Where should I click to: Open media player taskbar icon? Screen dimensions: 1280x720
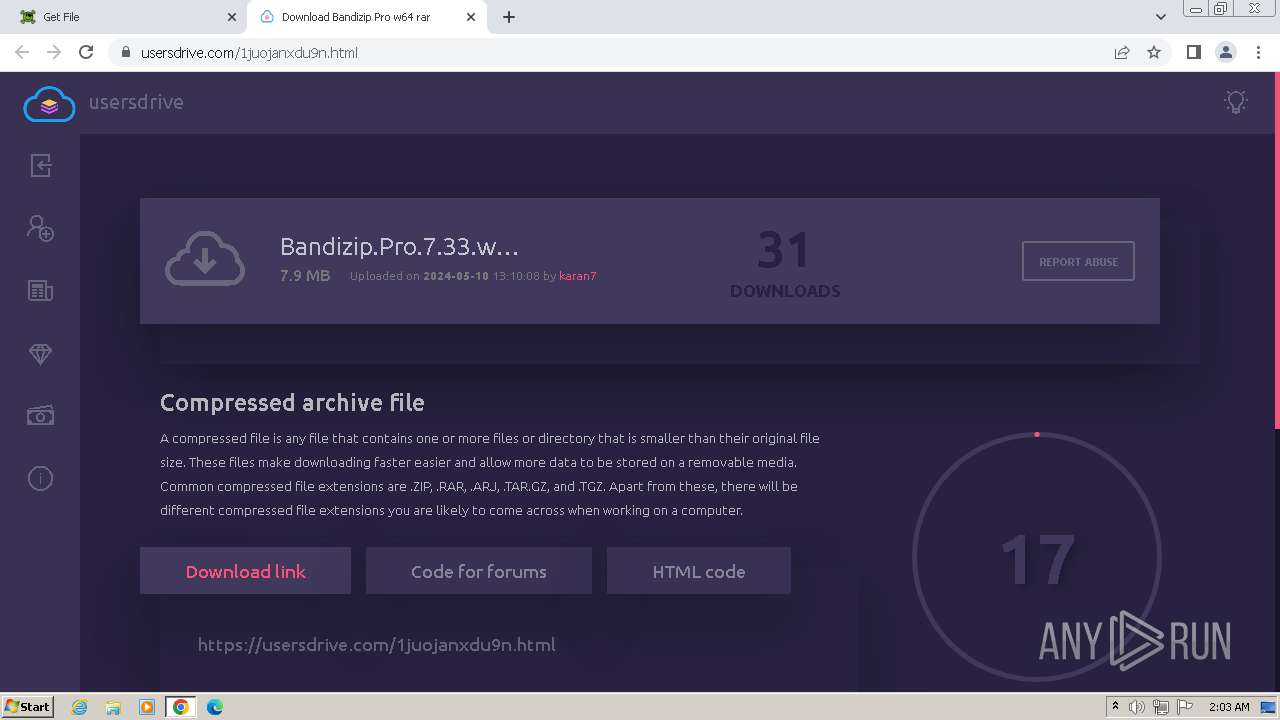pos(147,707)
